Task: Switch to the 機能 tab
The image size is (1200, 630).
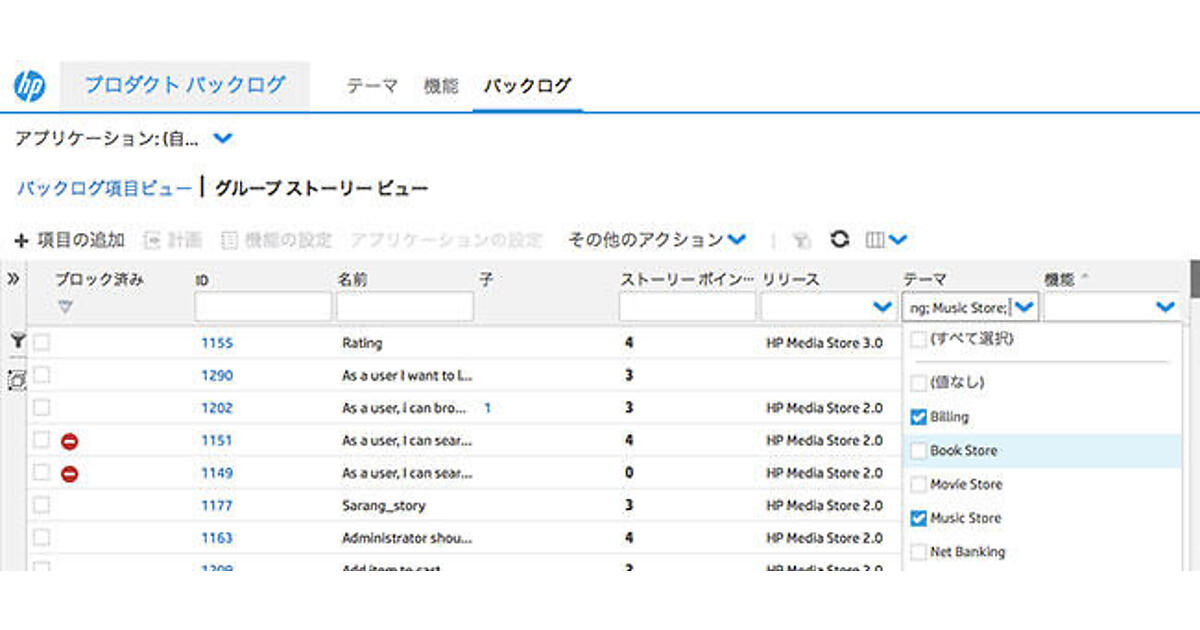Action: pyautogui.click(x=441, y=86)
